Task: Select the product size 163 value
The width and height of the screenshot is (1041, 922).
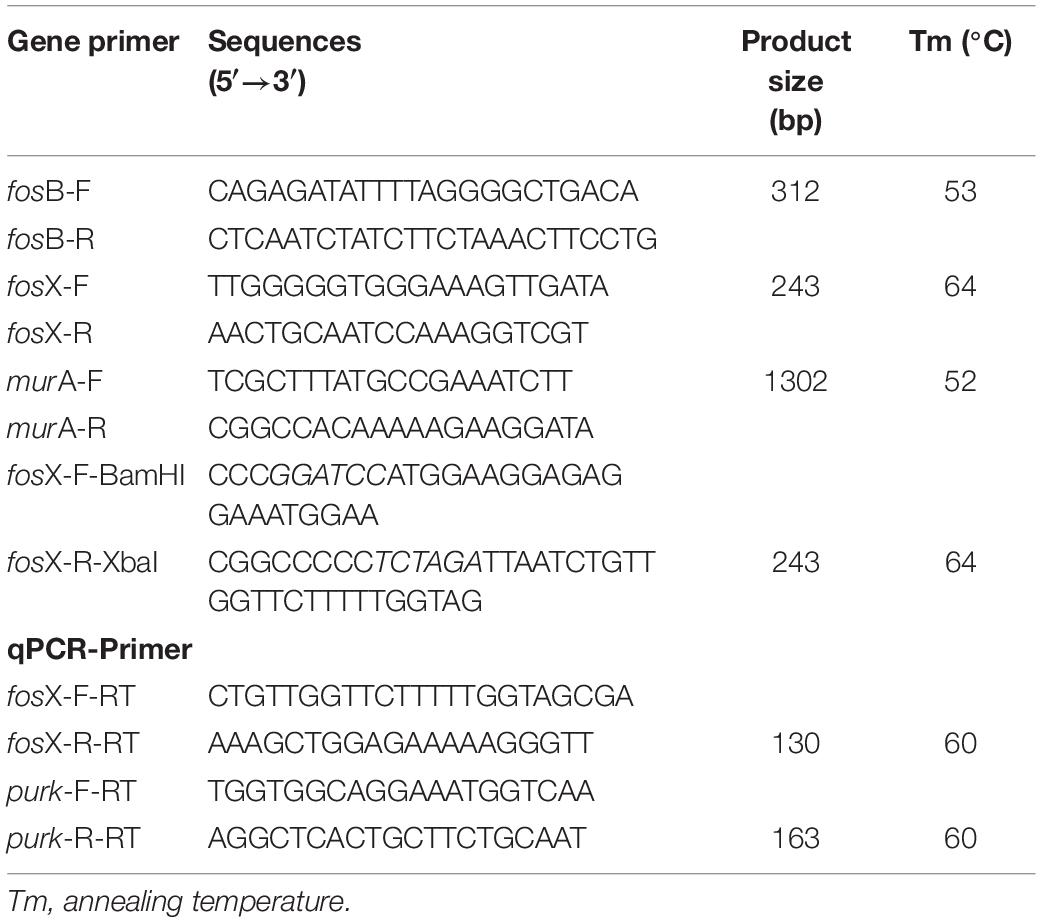Action: (x=795, y=838)
